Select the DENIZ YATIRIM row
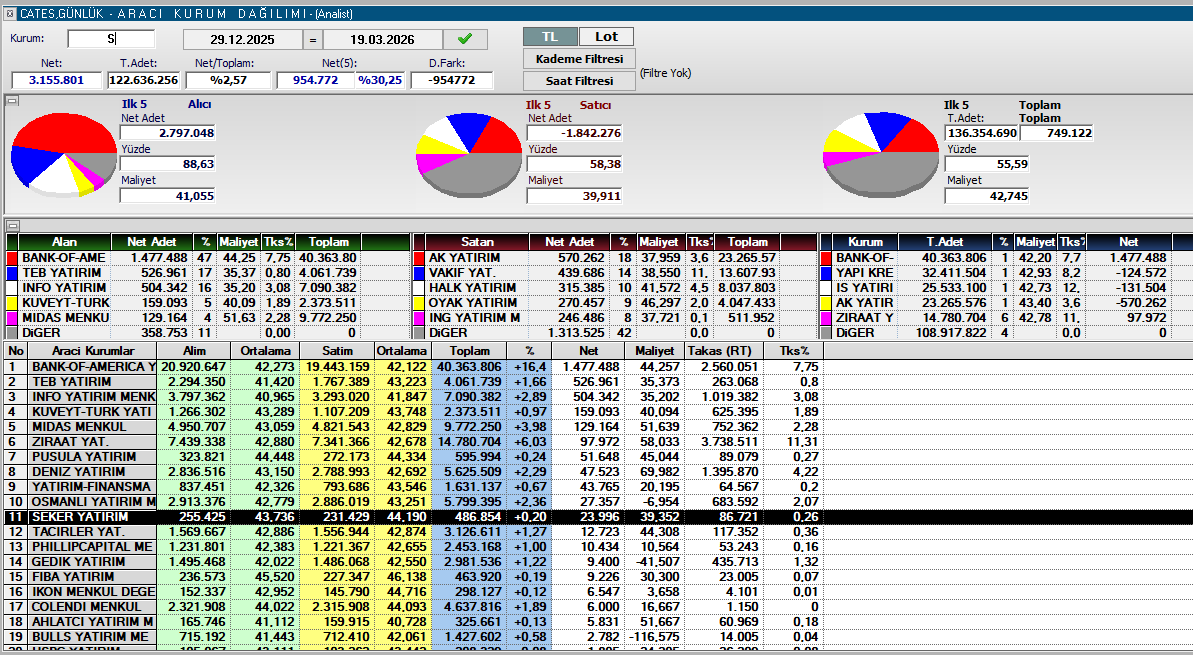 [414, 472]
